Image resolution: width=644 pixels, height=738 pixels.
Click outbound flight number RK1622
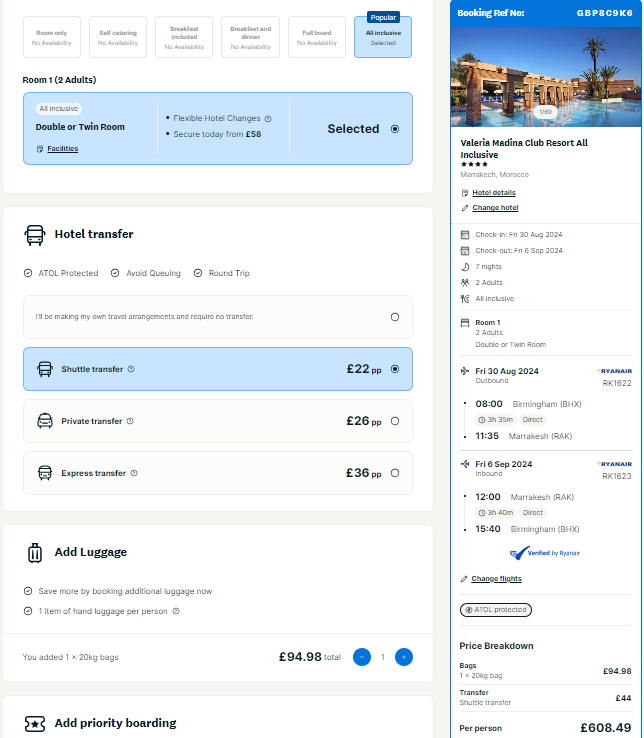click(x=617, y=383)
